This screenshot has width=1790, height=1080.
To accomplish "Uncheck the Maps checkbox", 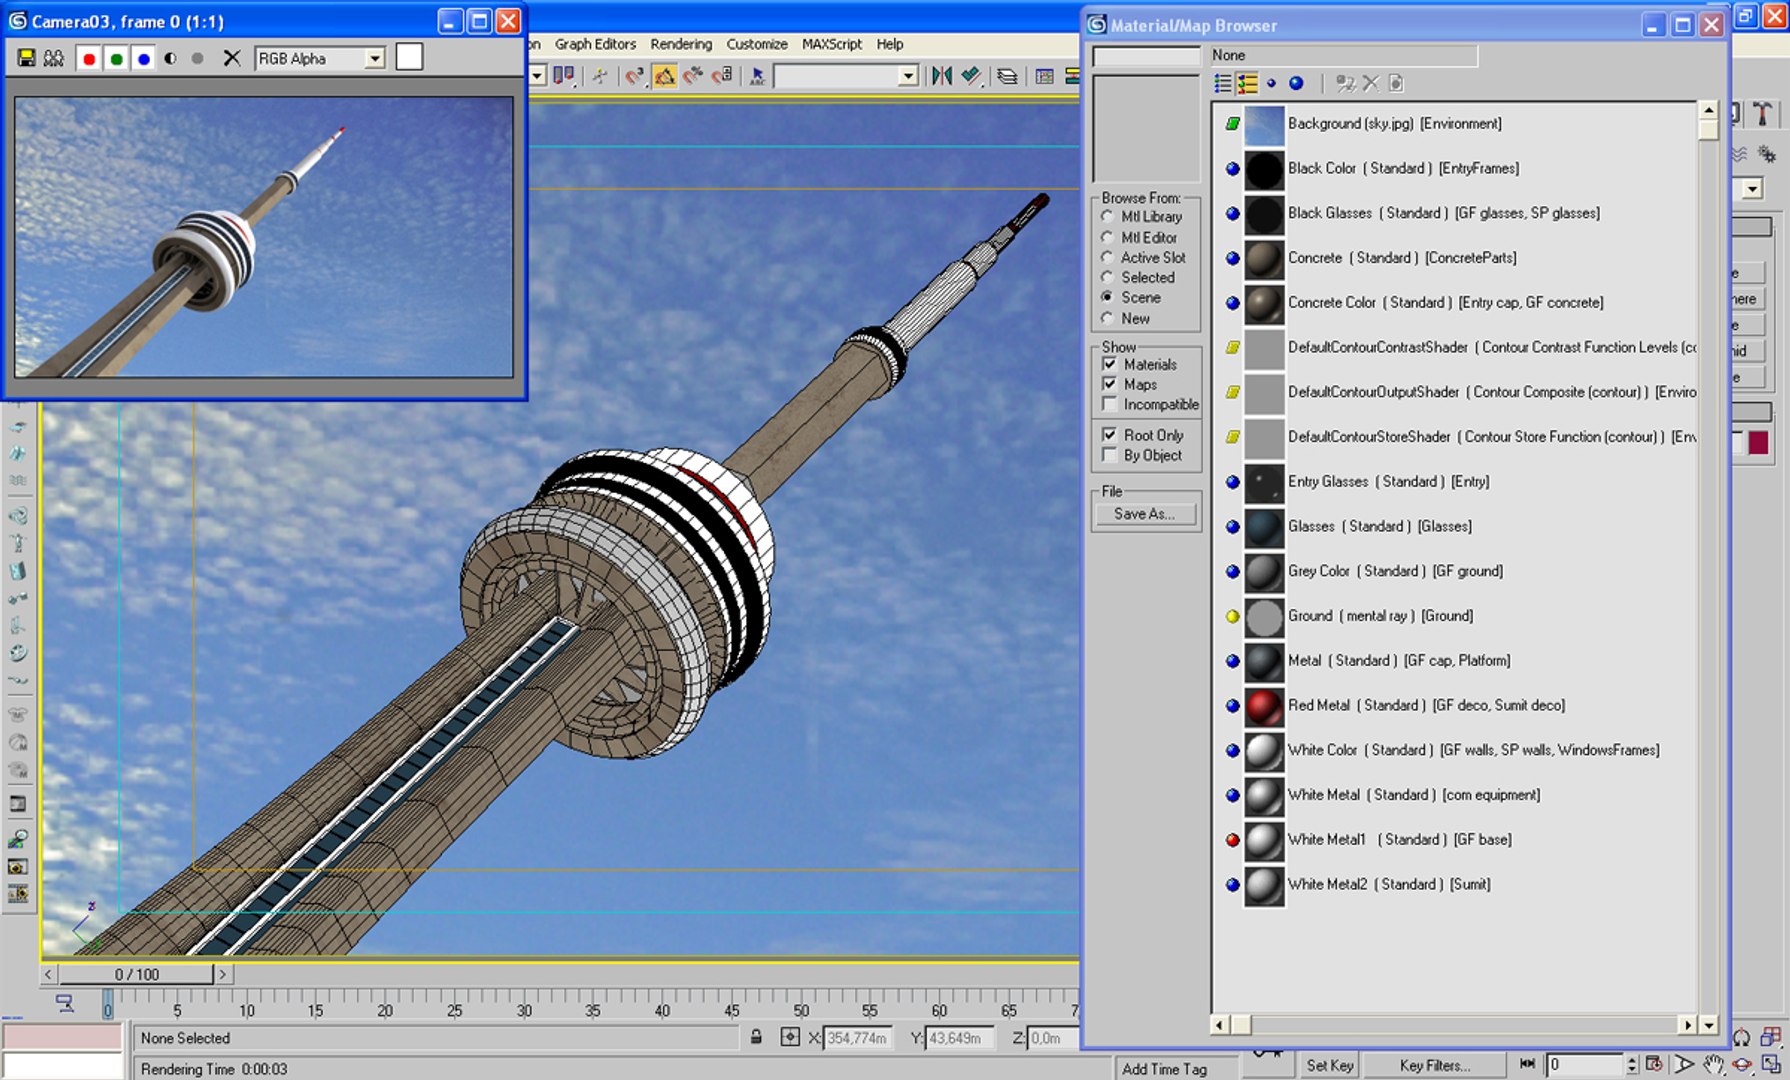I will 1109,384.
